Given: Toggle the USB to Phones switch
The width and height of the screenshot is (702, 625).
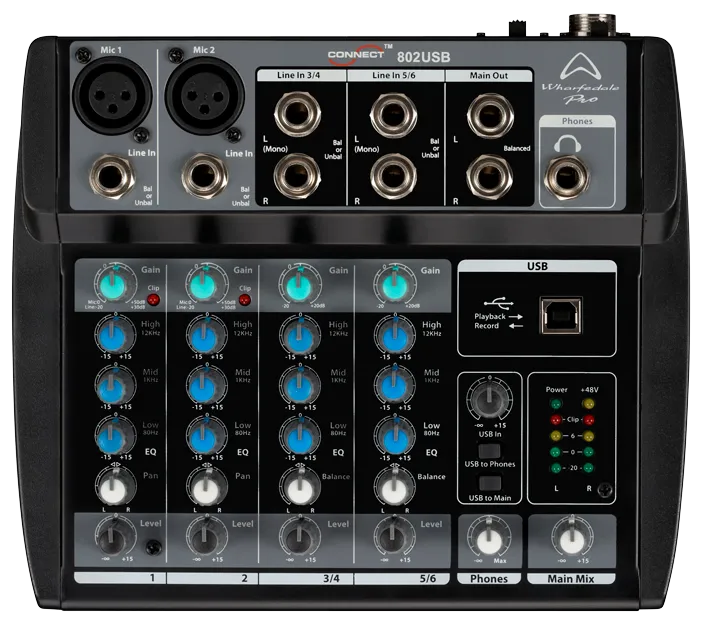Looking at the screenshot, I should tap(489, 450).
